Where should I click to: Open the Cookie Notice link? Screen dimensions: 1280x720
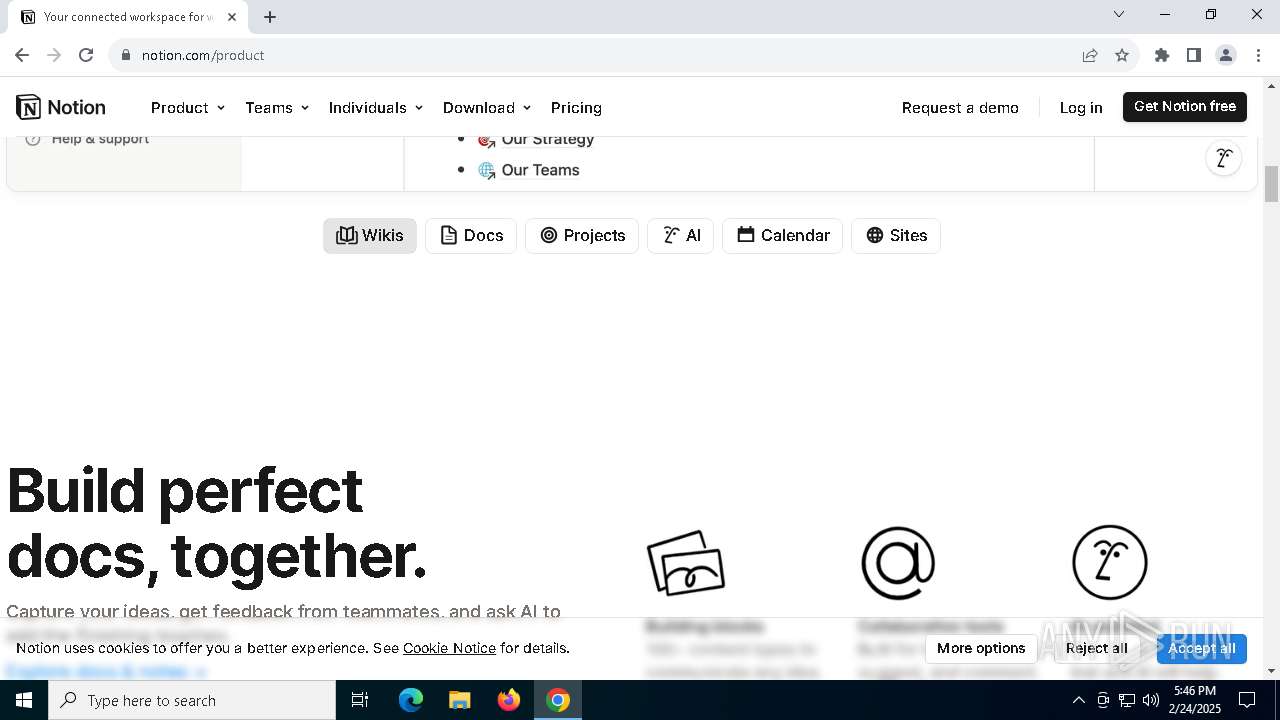[449, 648]
